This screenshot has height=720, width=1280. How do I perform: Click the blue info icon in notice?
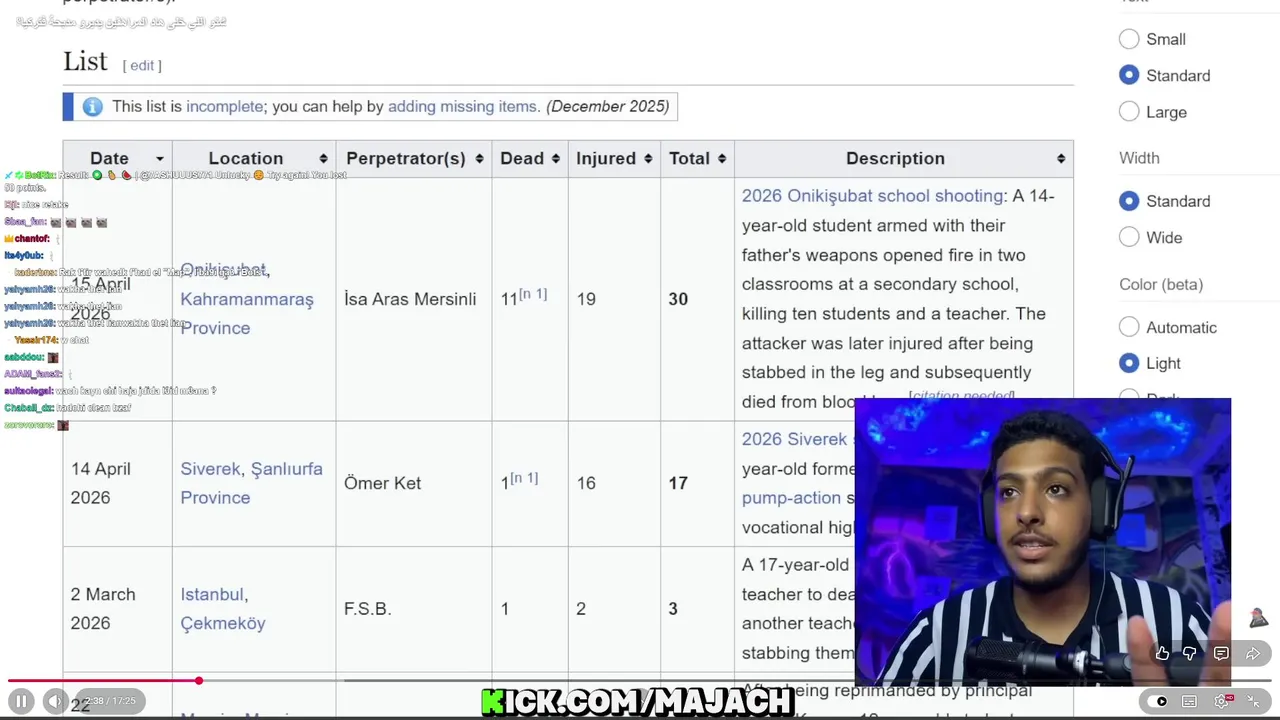[93, 106]
